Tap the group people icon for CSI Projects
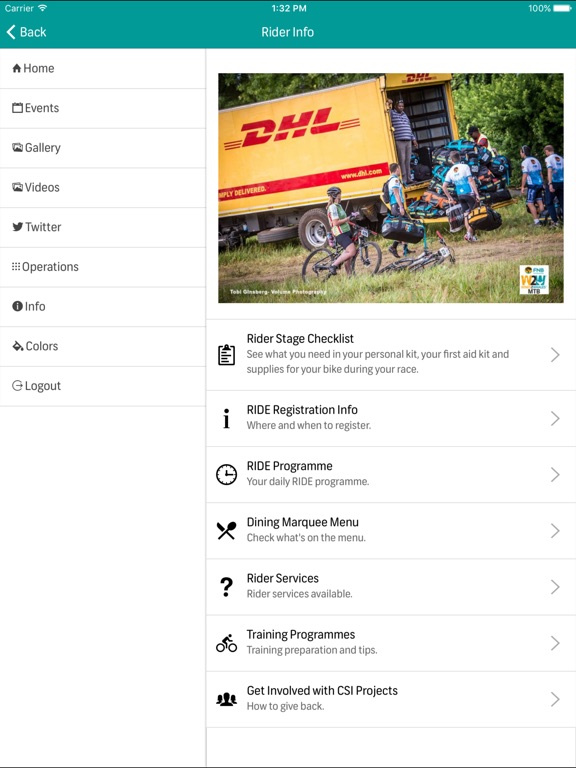 point(226,699)
